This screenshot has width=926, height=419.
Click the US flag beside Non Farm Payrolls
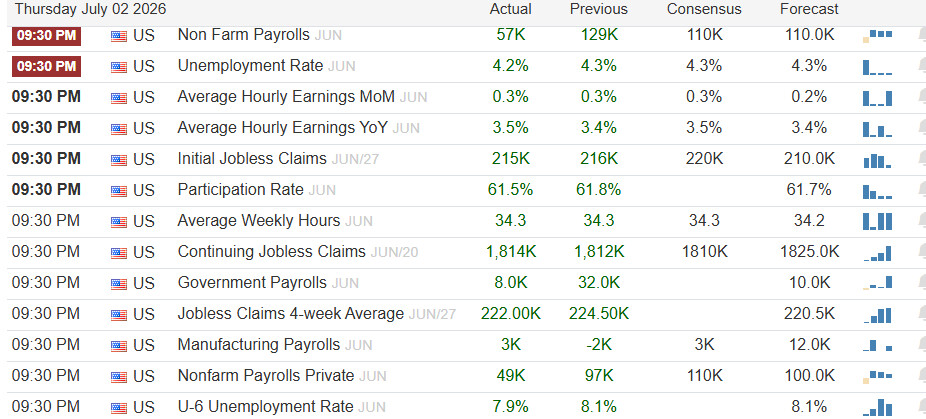coord(119,36)
